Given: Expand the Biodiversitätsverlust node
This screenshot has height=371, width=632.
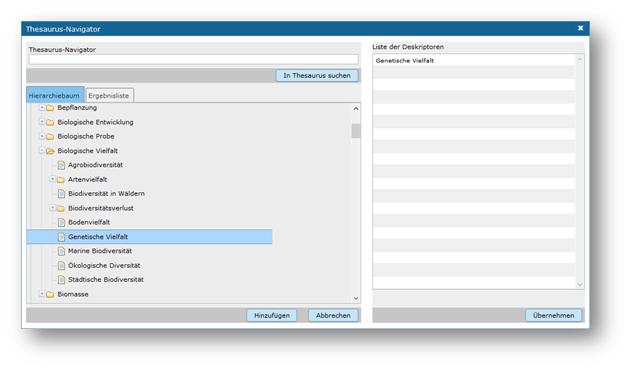Looking at the screenshot, I should (x=52, y=208).
